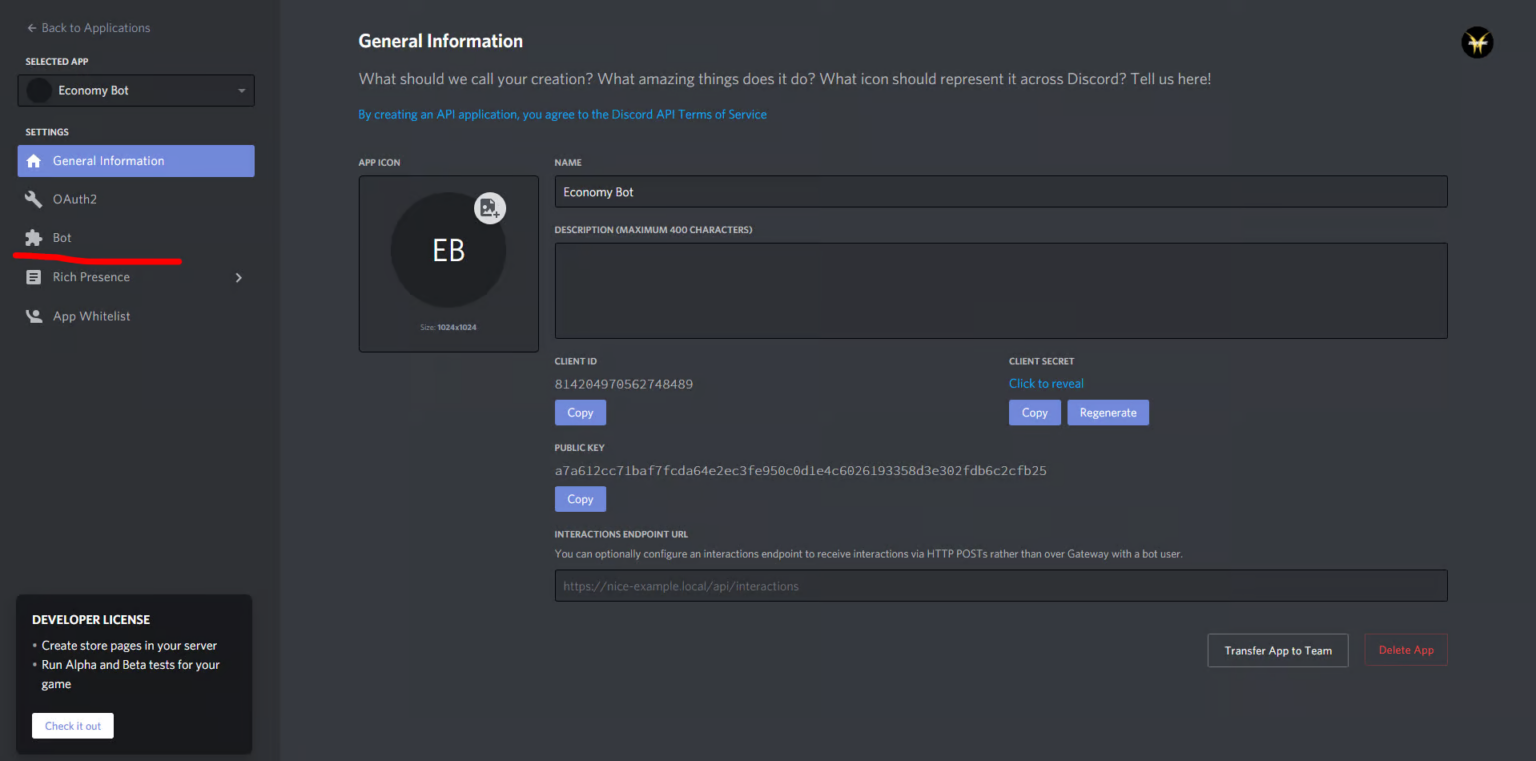1536x761 pixels.
Task: Click the Interactions Endpoint URL field
Action: pos(1000,586)
